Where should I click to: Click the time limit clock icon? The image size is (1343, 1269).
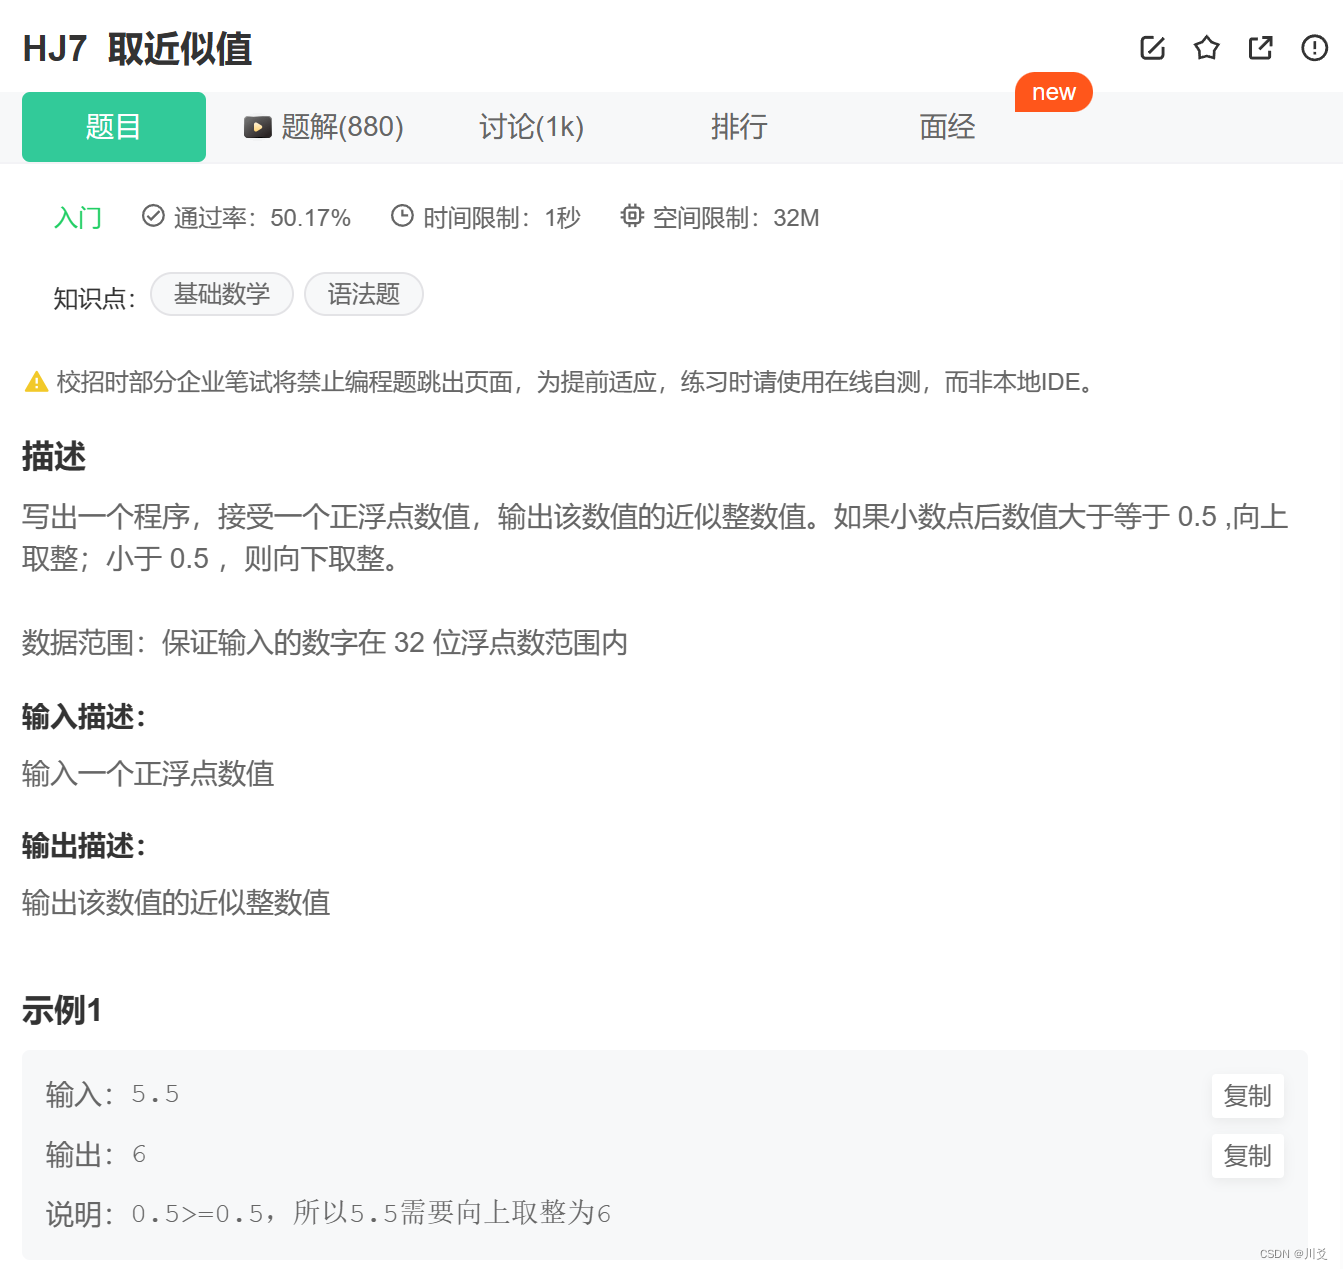(402, 216)
